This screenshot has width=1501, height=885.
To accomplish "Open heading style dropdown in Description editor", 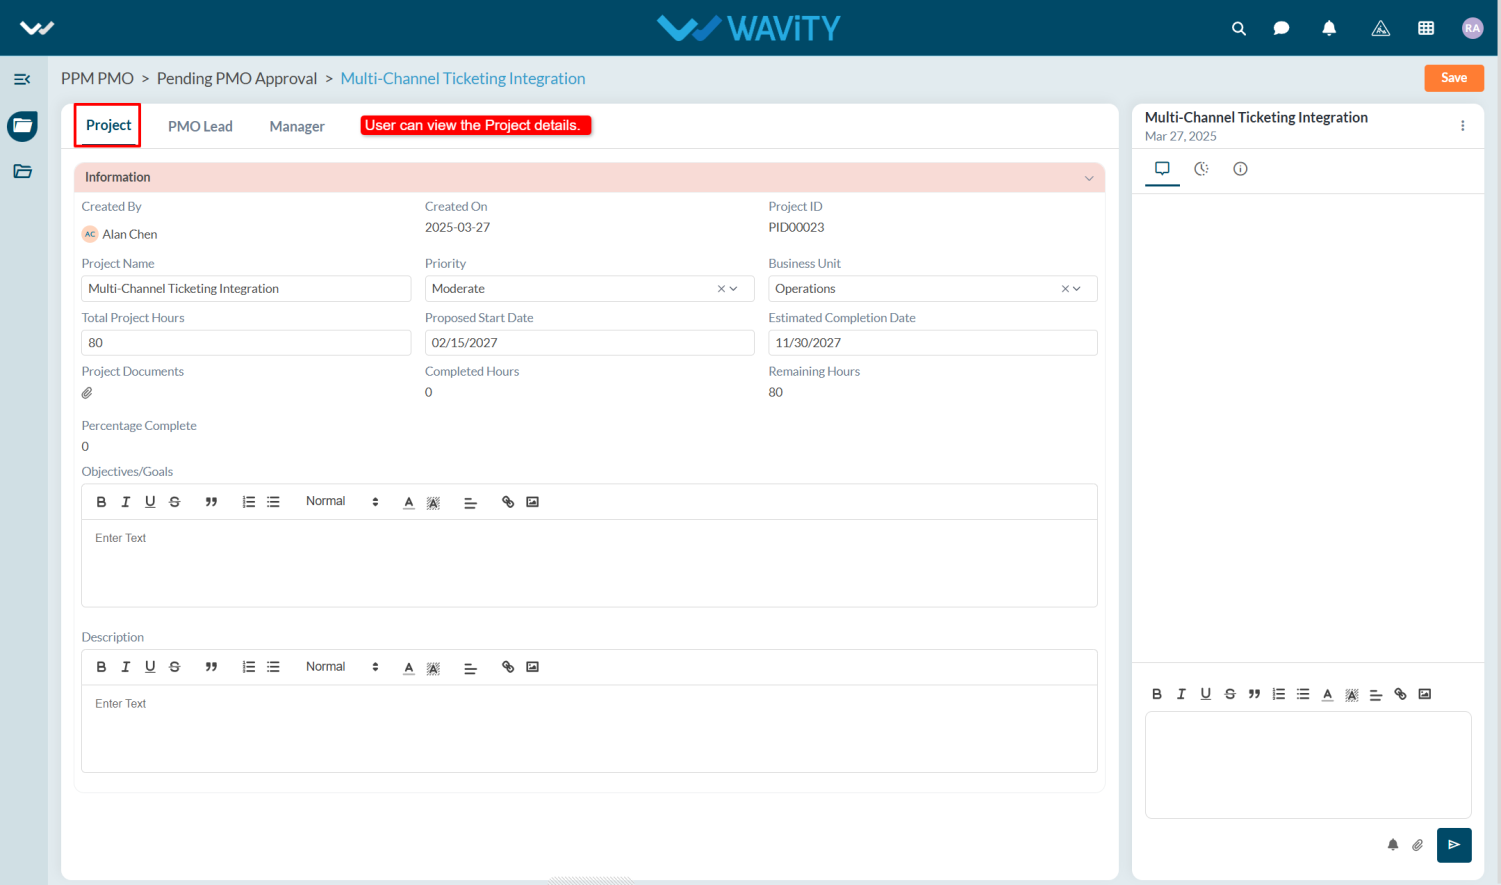I will tap(342, 667).
